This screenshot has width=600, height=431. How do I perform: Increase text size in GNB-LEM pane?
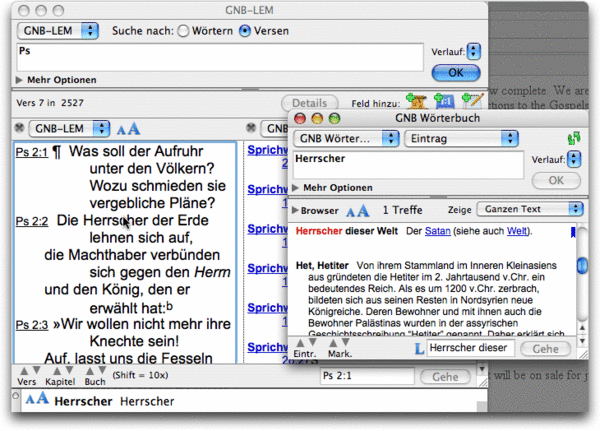tap(133, 129)
